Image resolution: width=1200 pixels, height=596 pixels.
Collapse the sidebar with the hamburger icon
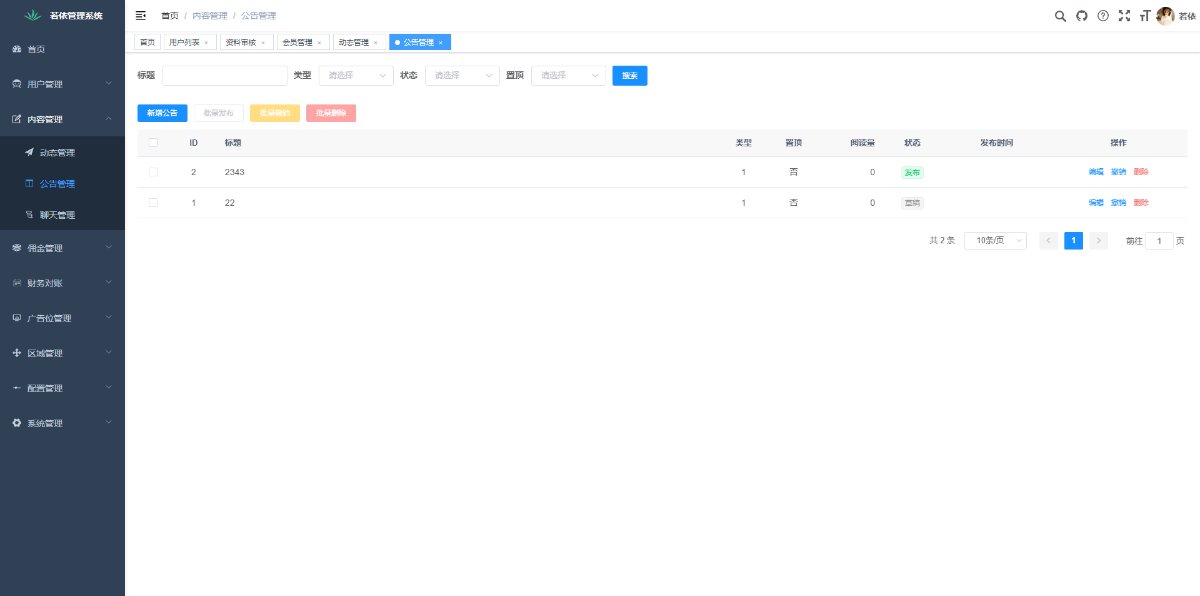point(140,15)
